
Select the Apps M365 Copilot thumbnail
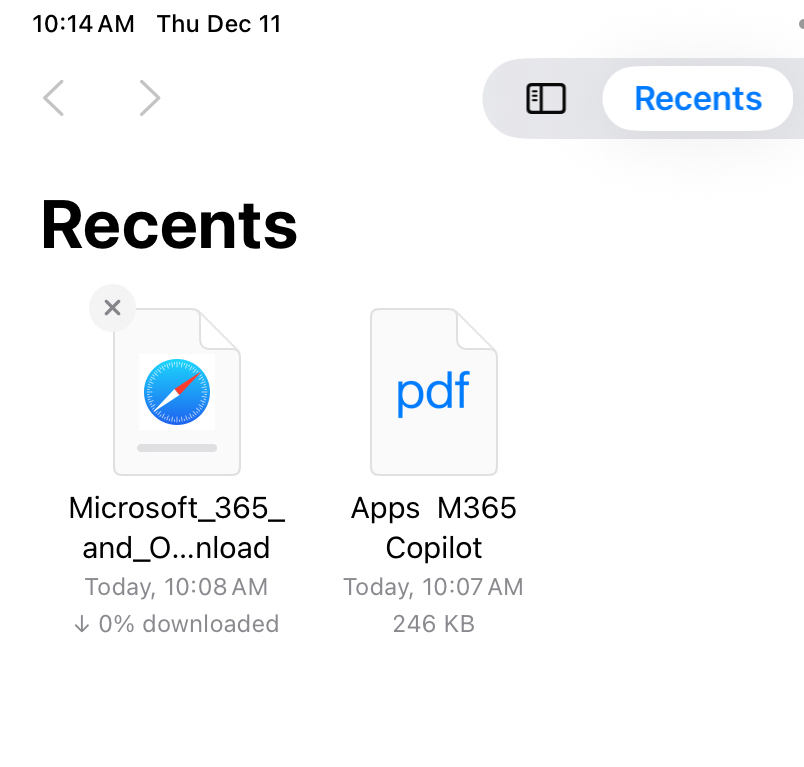(434, 391)
